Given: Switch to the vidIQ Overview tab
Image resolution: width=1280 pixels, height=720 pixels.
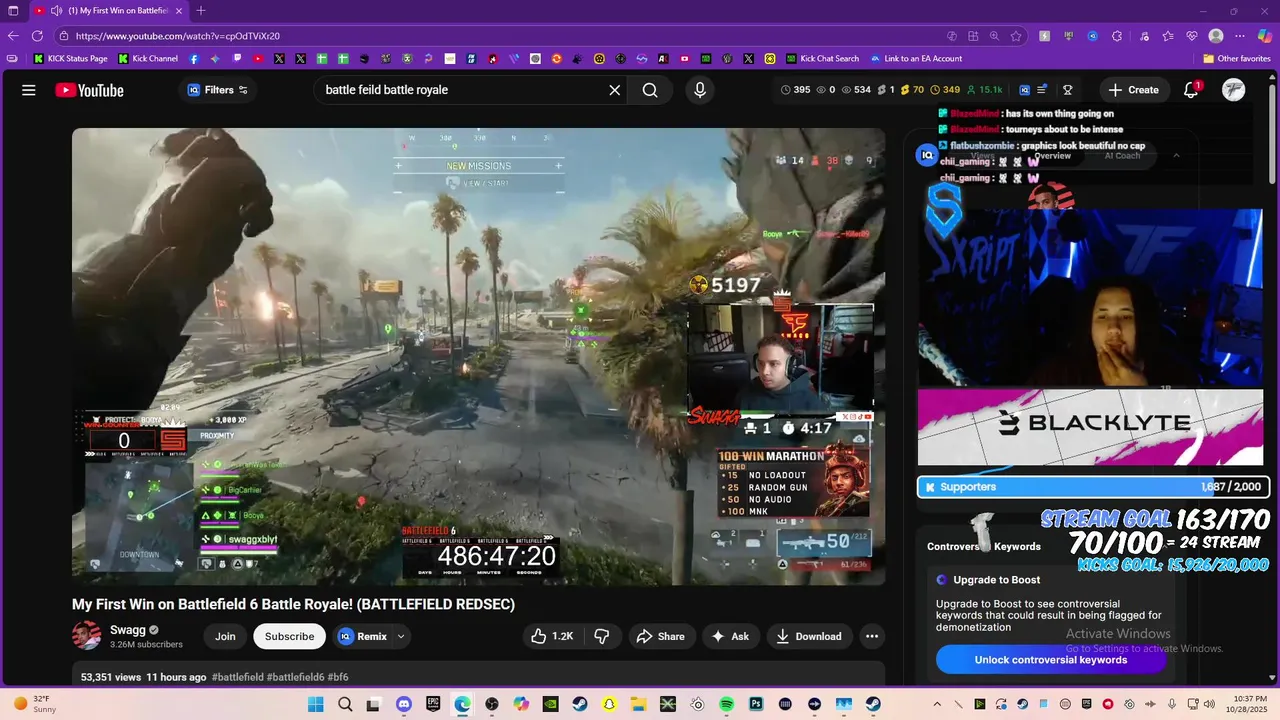Looking at the screenshot, I should [x=1052, y=156].
